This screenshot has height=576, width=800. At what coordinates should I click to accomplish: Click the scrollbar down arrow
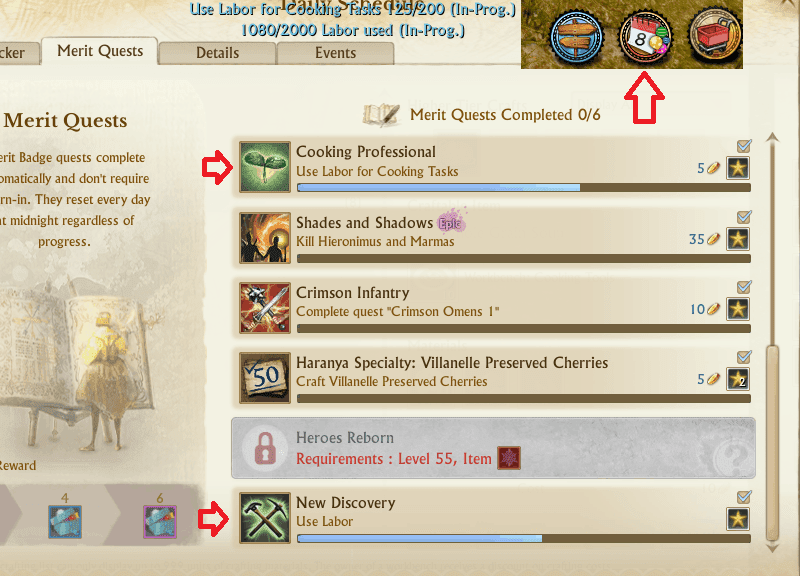click(x=772, y=548)
